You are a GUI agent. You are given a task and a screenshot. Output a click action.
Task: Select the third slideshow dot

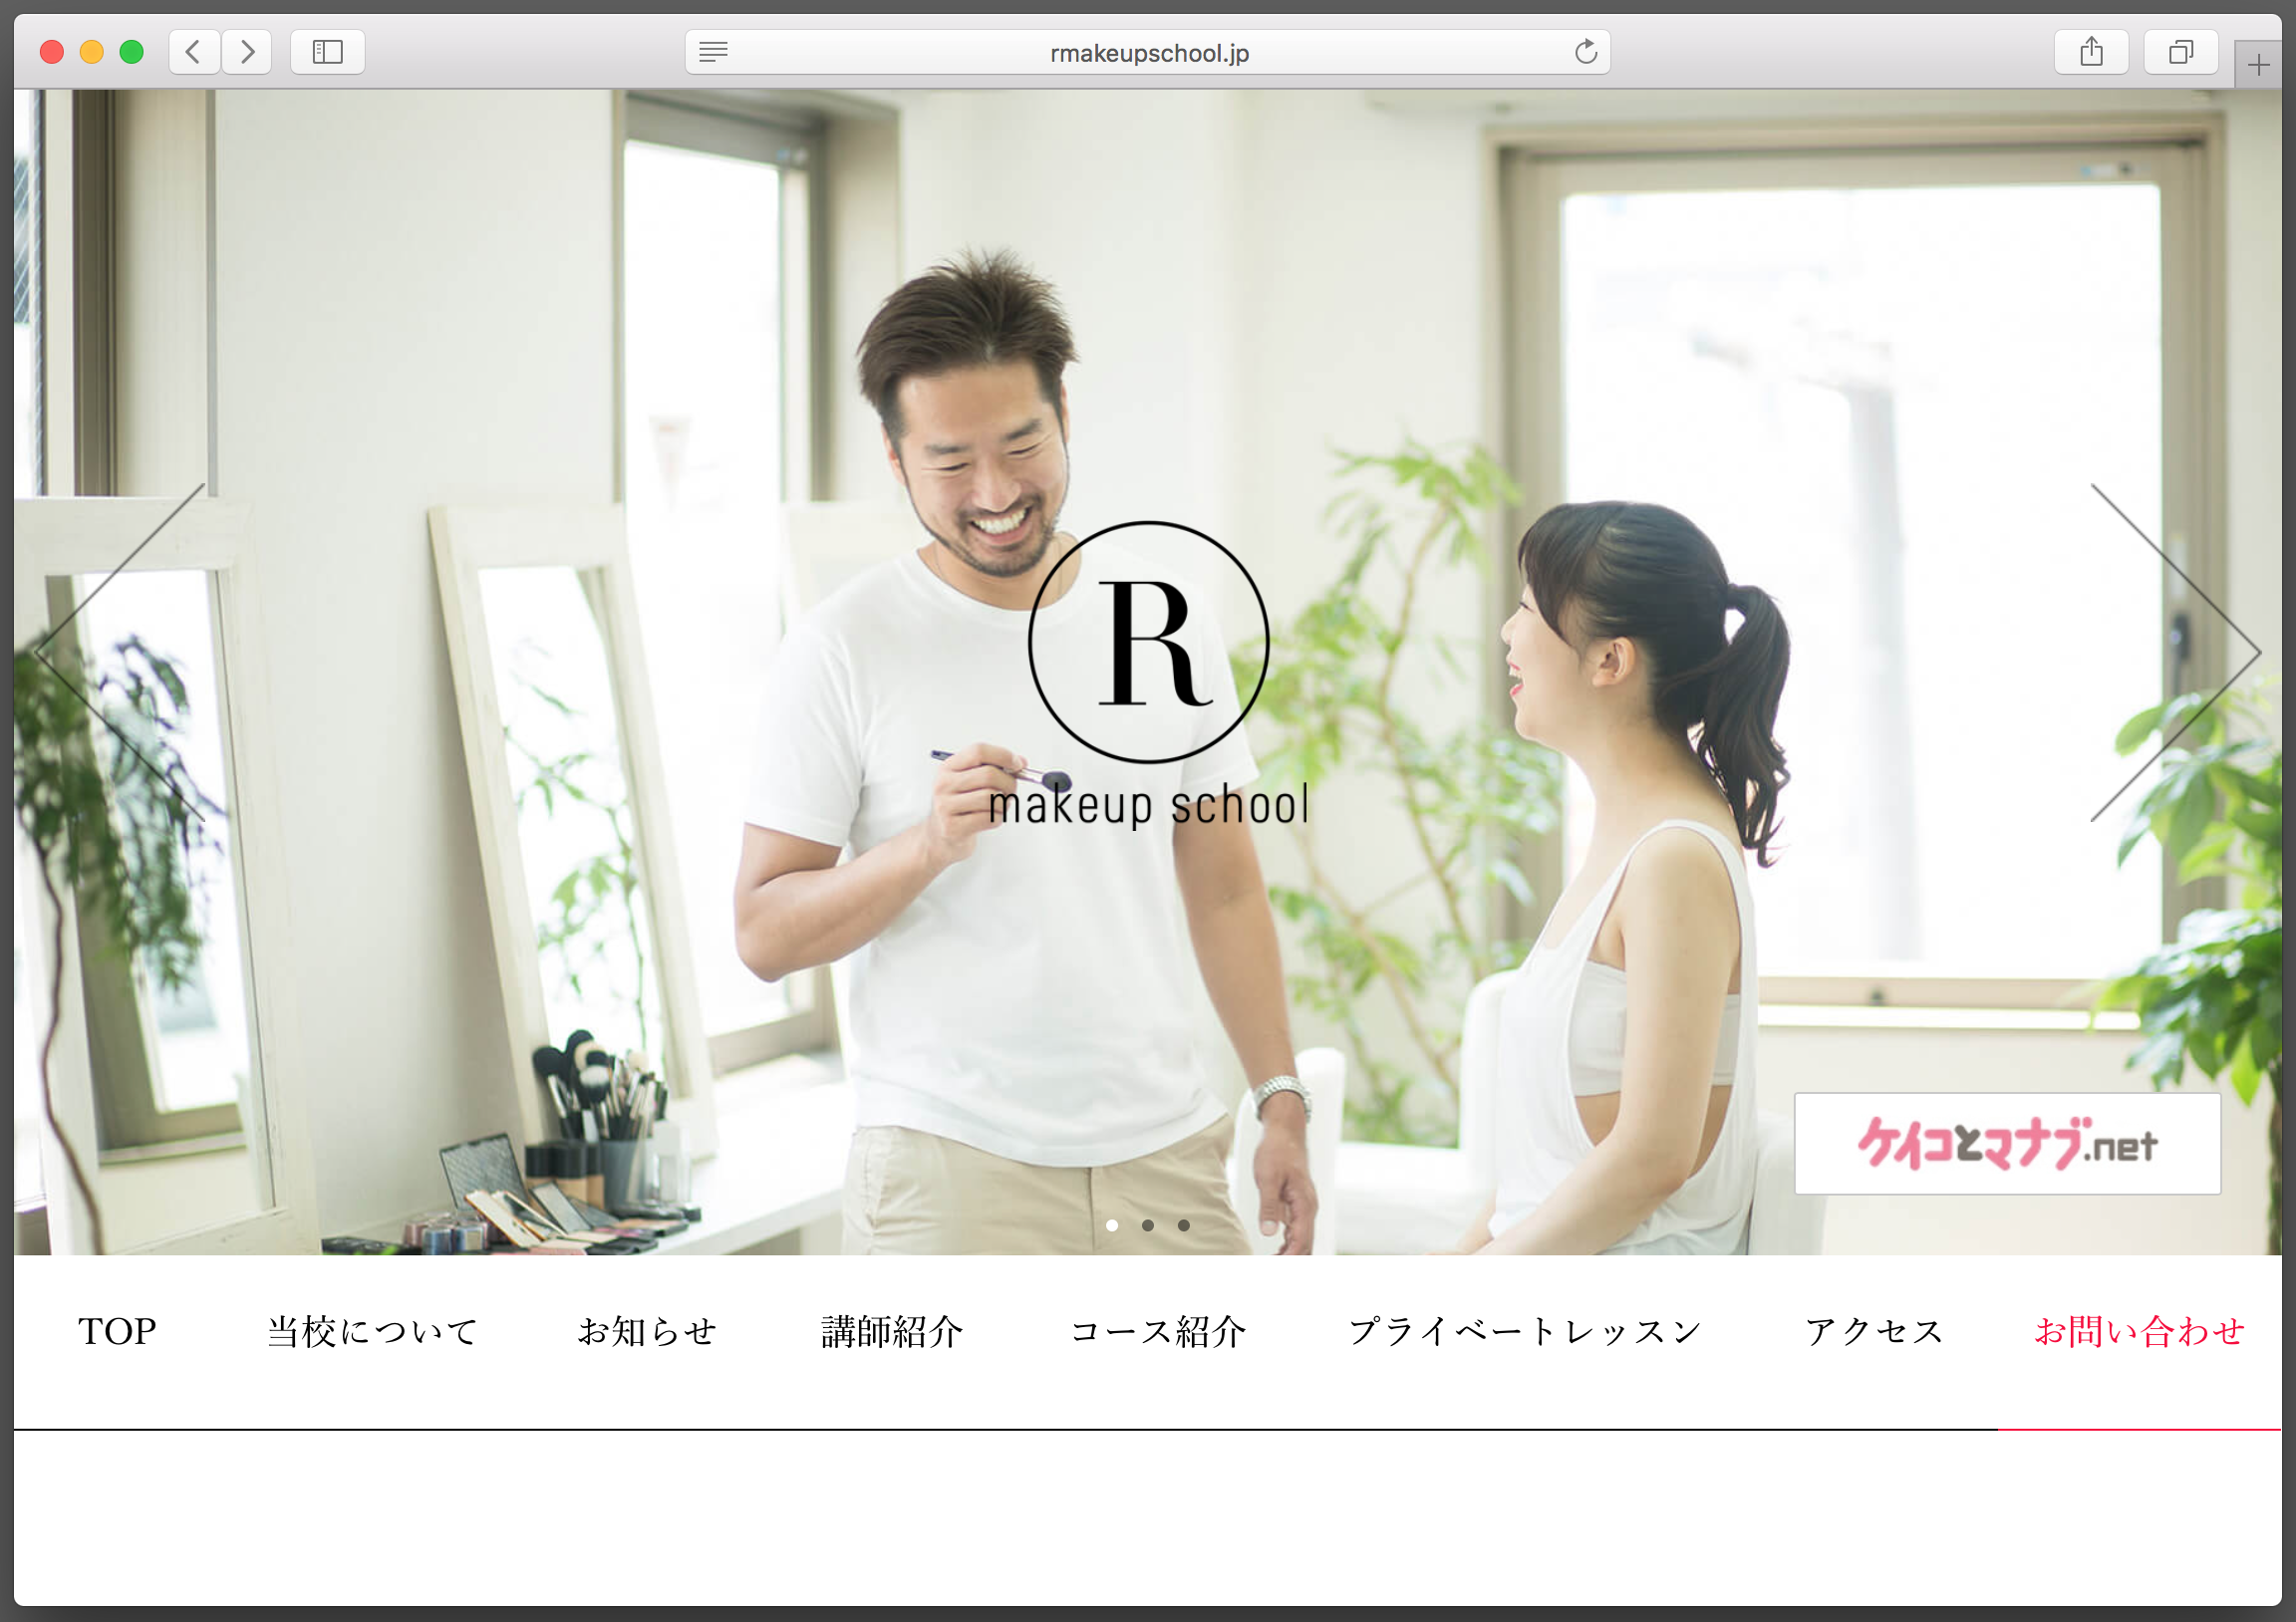tap(1184, 1225)
